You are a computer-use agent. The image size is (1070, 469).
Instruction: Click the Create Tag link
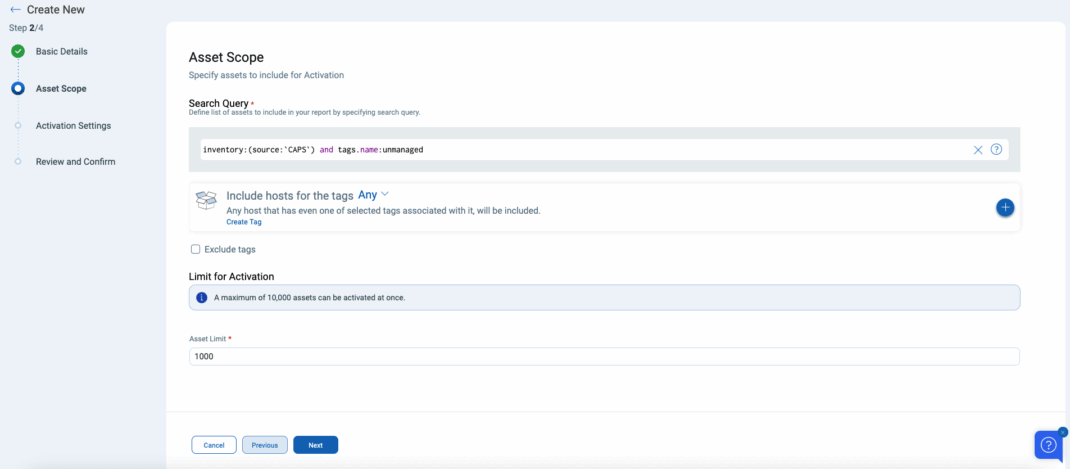[244, 222]
